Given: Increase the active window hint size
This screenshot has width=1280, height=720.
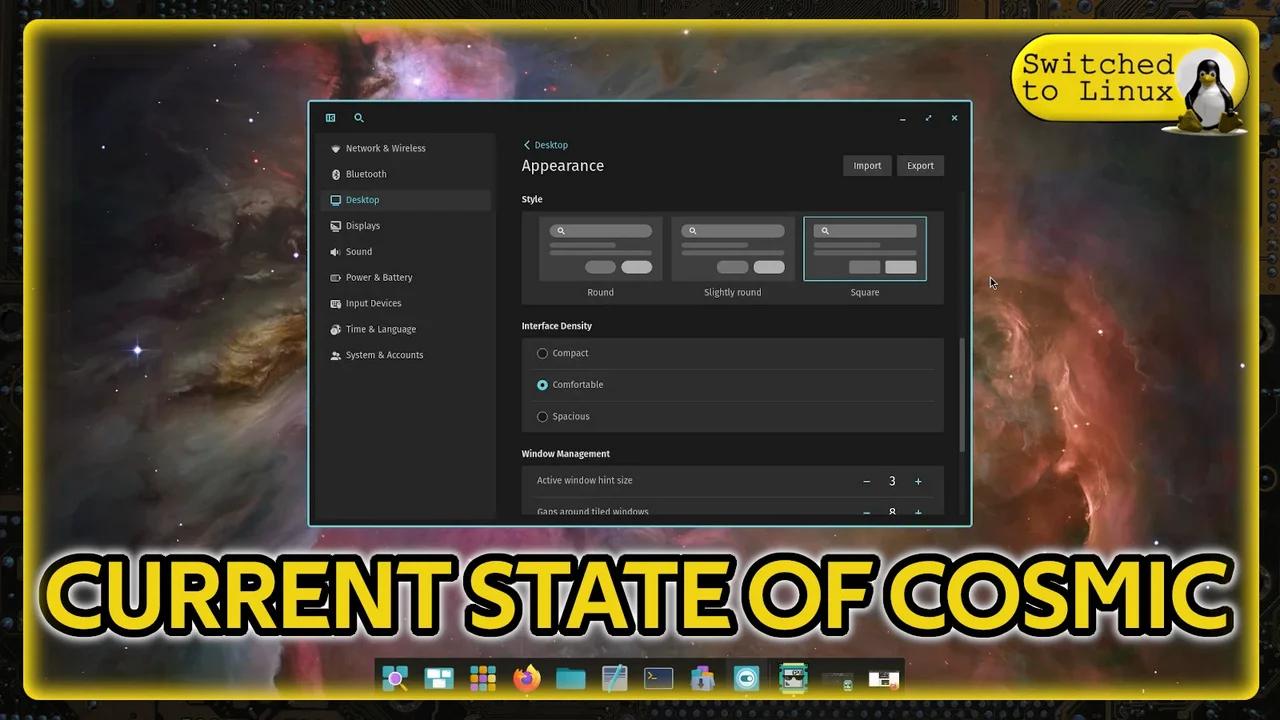Looking at the screenshot, I should [918, 481].
